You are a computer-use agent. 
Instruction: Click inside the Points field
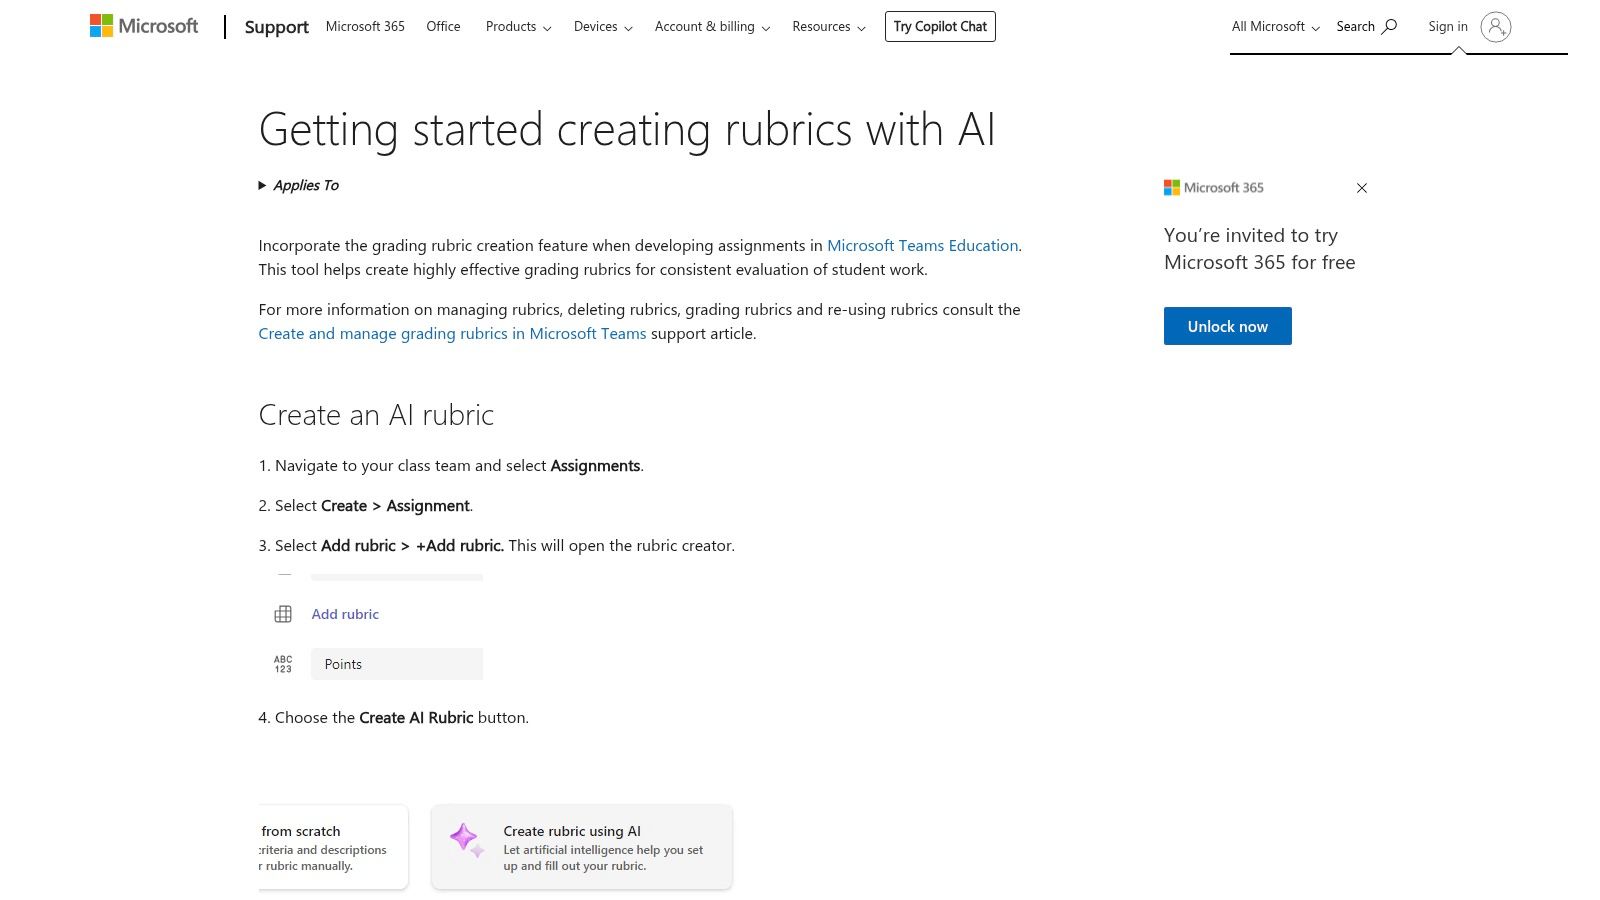pyautogui.click(x=396, y=663)
